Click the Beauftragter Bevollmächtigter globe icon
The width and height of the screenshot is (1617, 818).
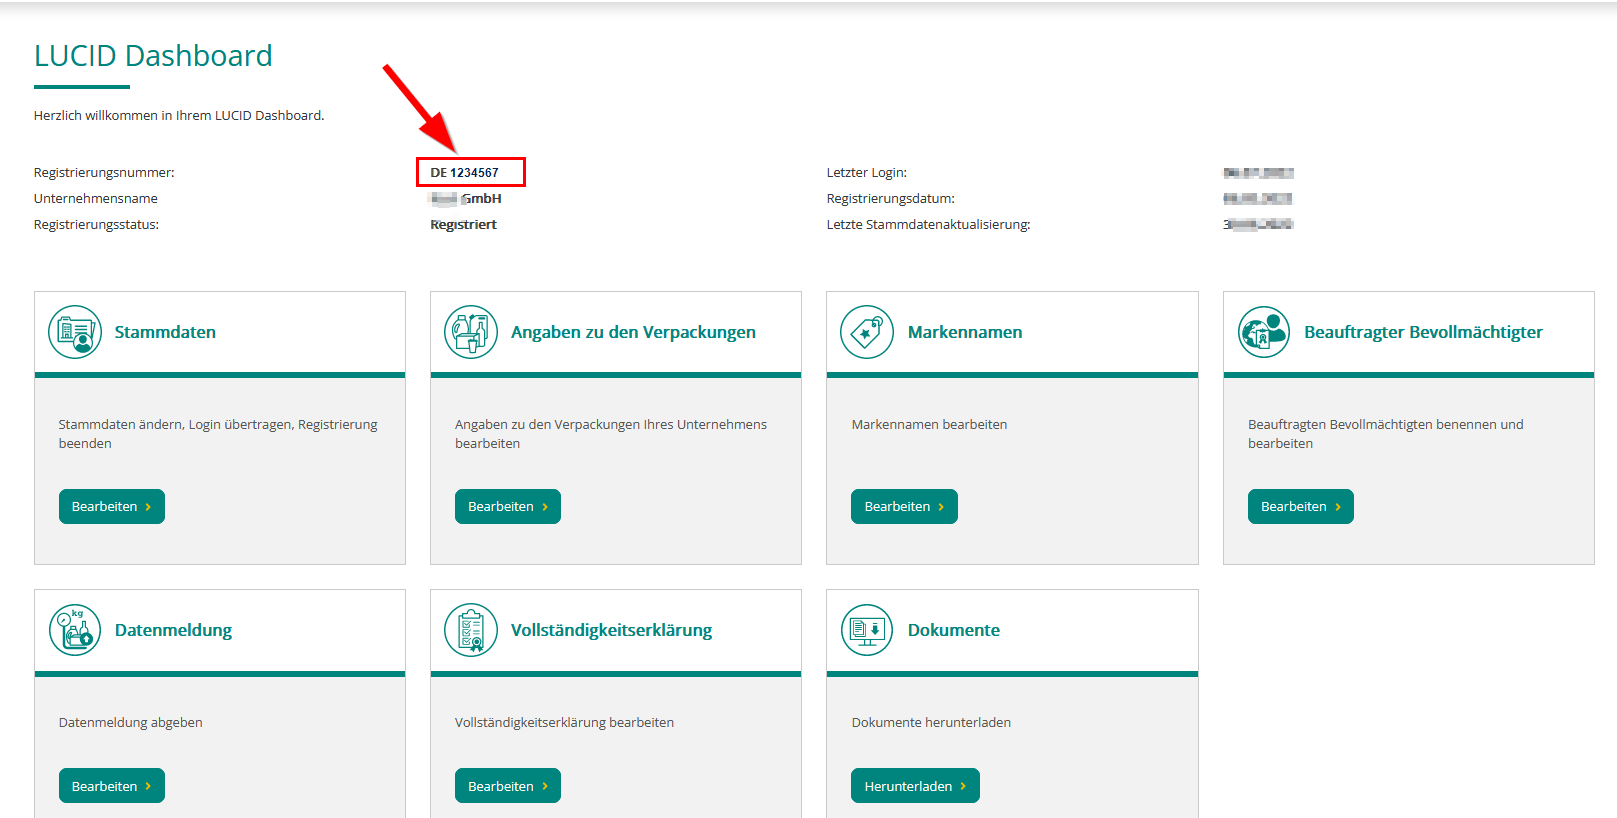pyautogui.click(x=1264, y=332)
